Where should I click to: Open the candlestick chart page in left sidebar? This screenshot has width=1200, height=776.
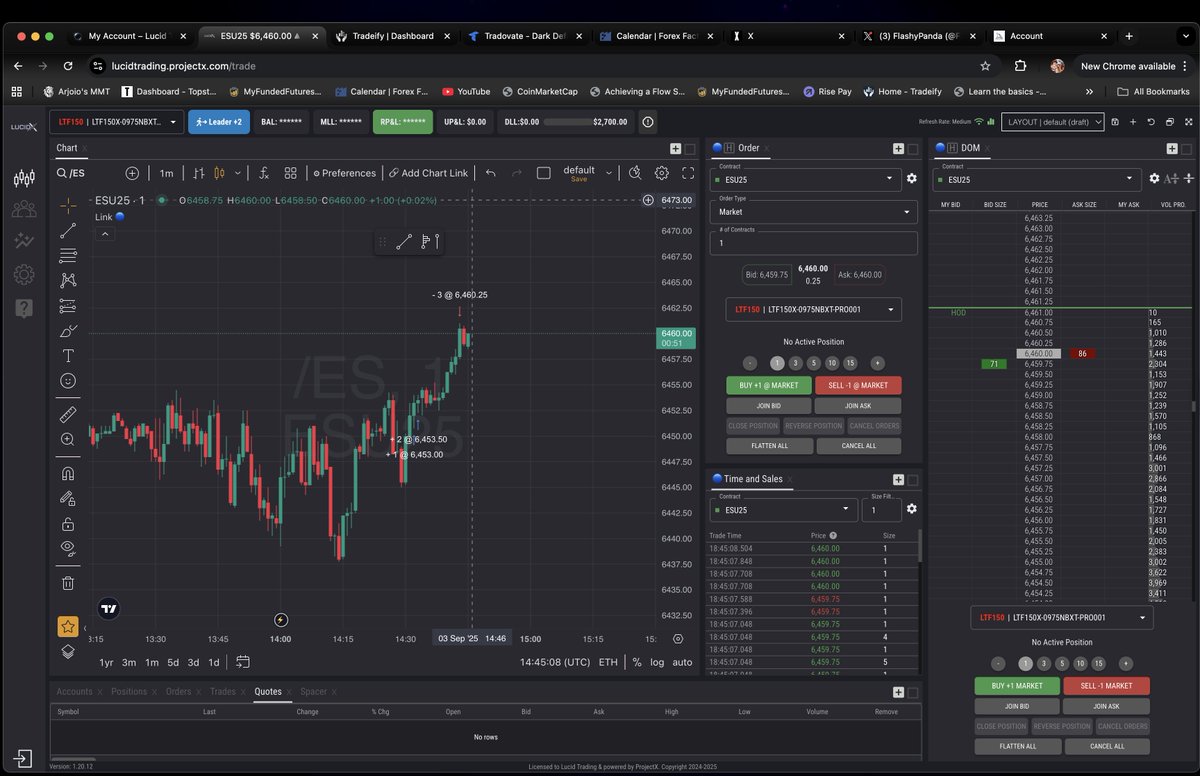tap(24, 178)
